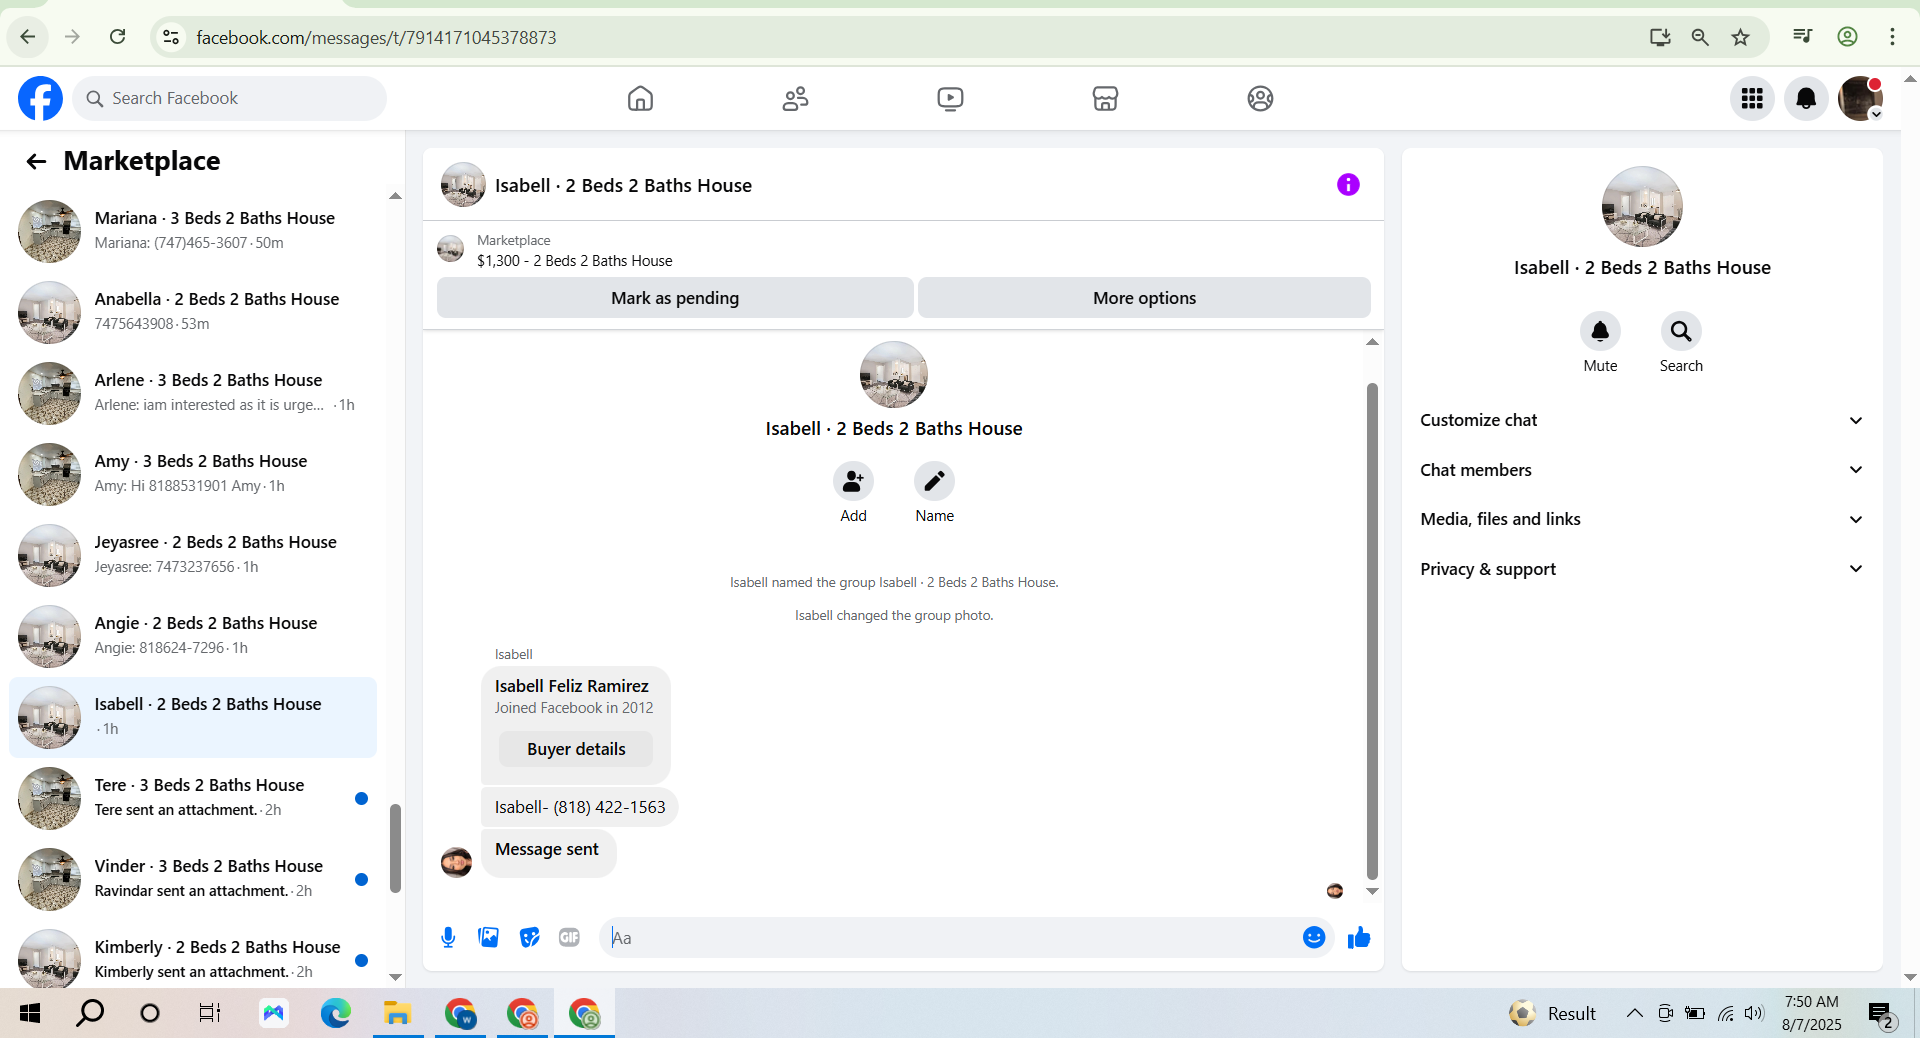Click Mark as pending button
The width and height of the screenshot is (1920, 1038).
pos(675,298)
